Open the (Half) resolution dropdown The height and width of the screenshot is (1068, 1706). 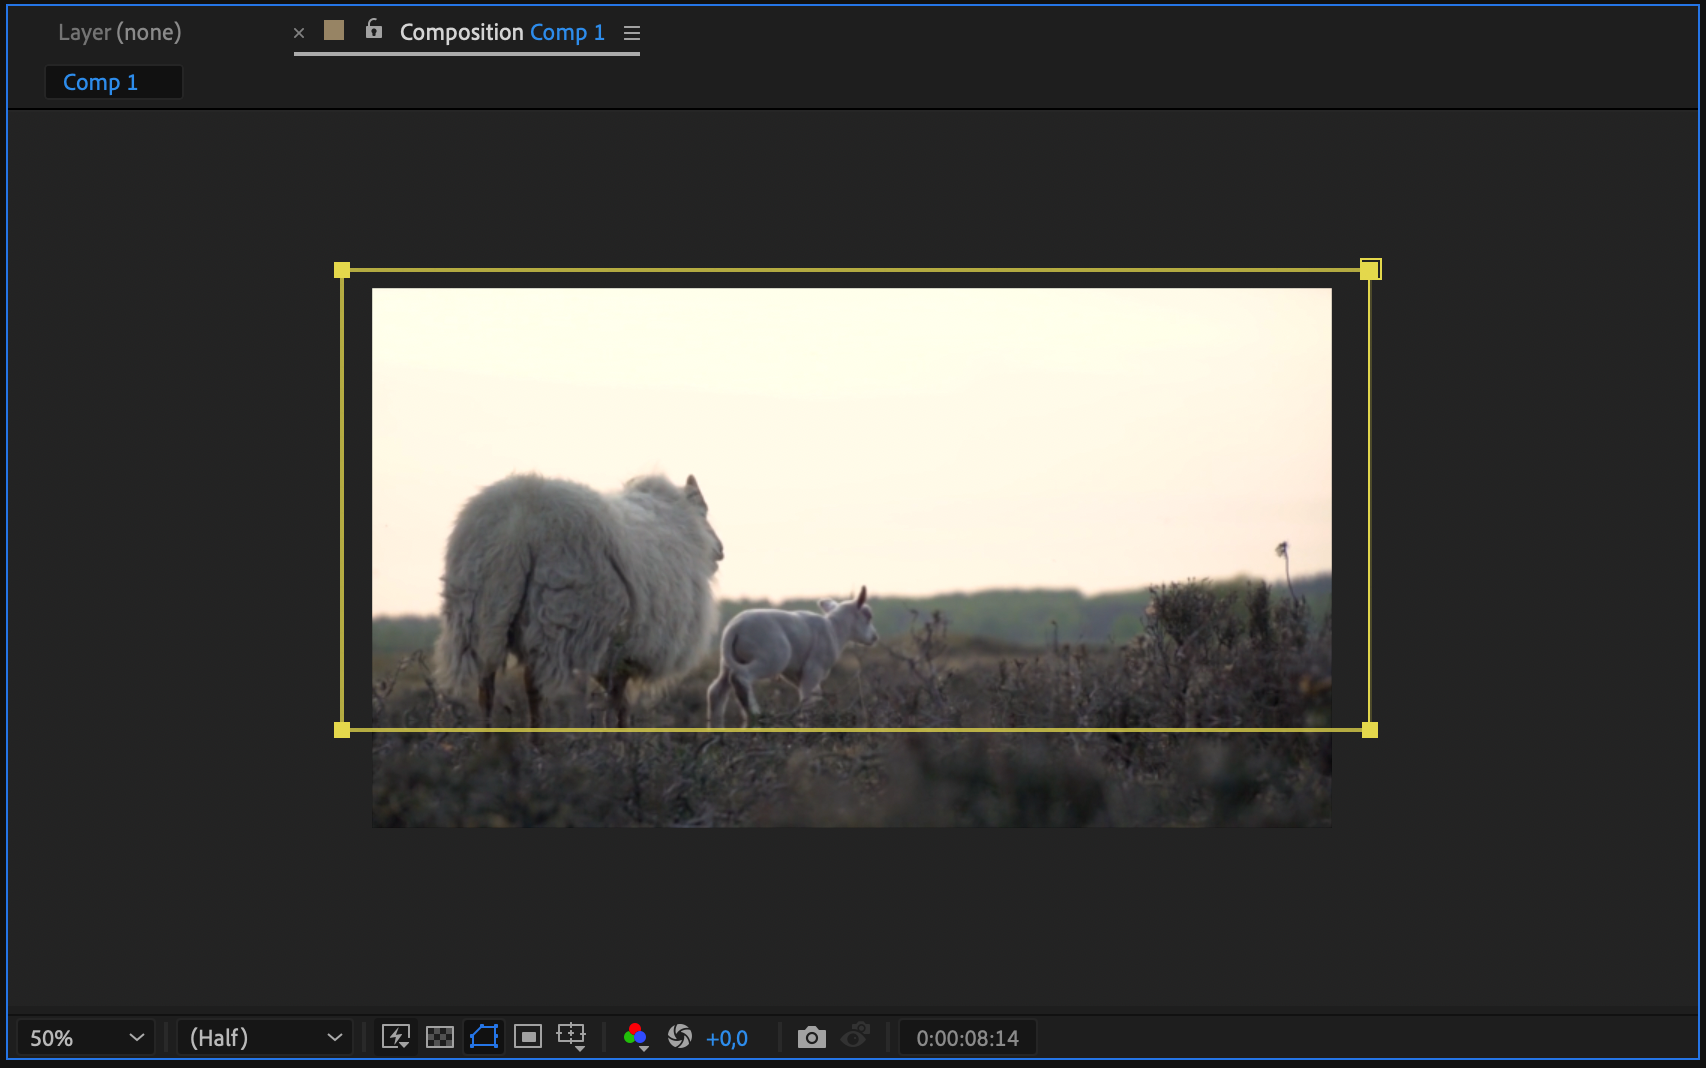click(265, 1038)
